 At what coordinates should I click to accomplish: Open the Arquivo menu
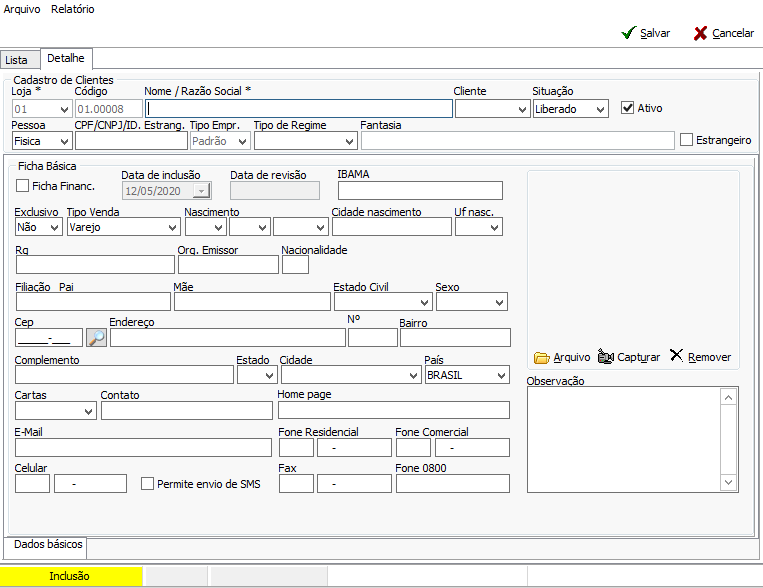[22, 9]
